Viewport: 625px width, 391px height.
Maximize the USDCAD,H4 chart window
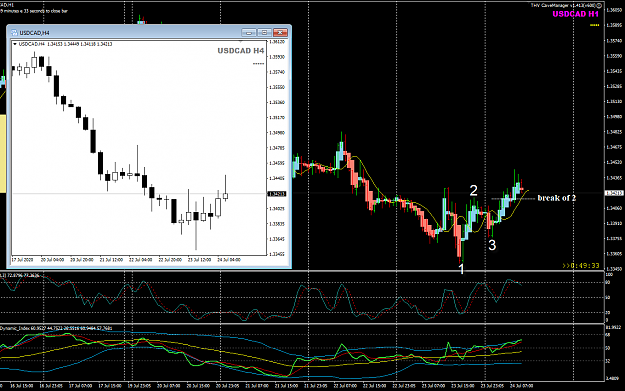(x=264, y=32)
